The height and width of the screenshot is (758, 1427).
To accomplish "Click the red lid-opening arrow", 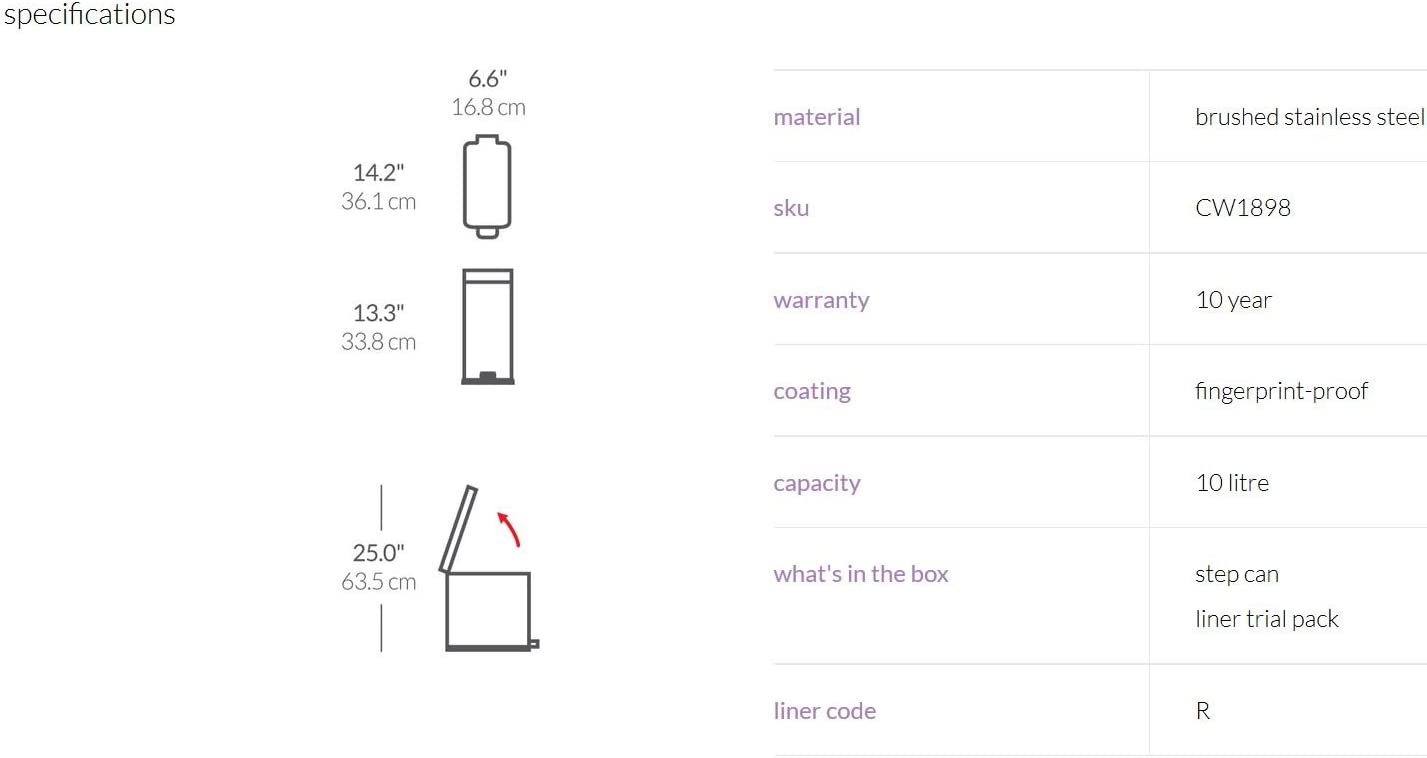I will click(x=510, y=529).
